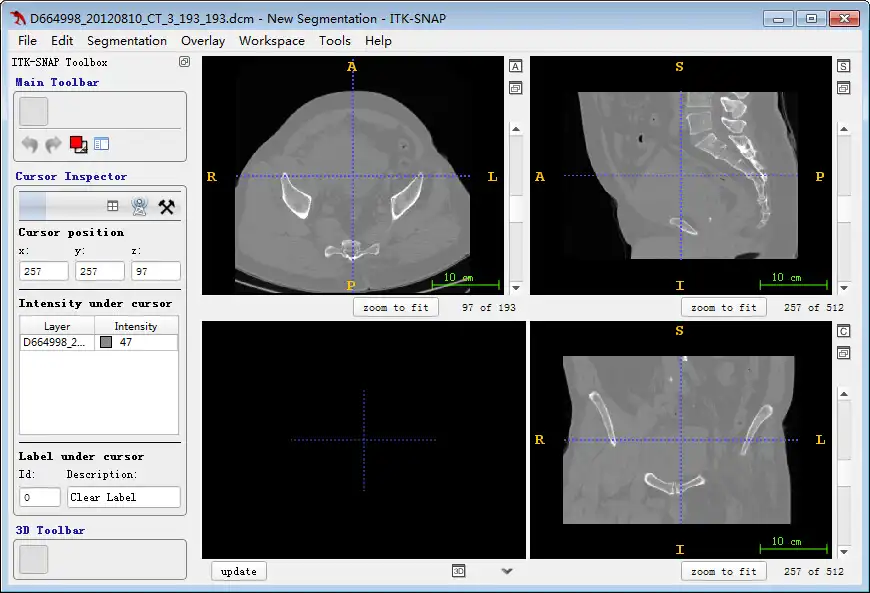870x593 pixels.
Task: Click the x cursor position input field
Action: 44,271
